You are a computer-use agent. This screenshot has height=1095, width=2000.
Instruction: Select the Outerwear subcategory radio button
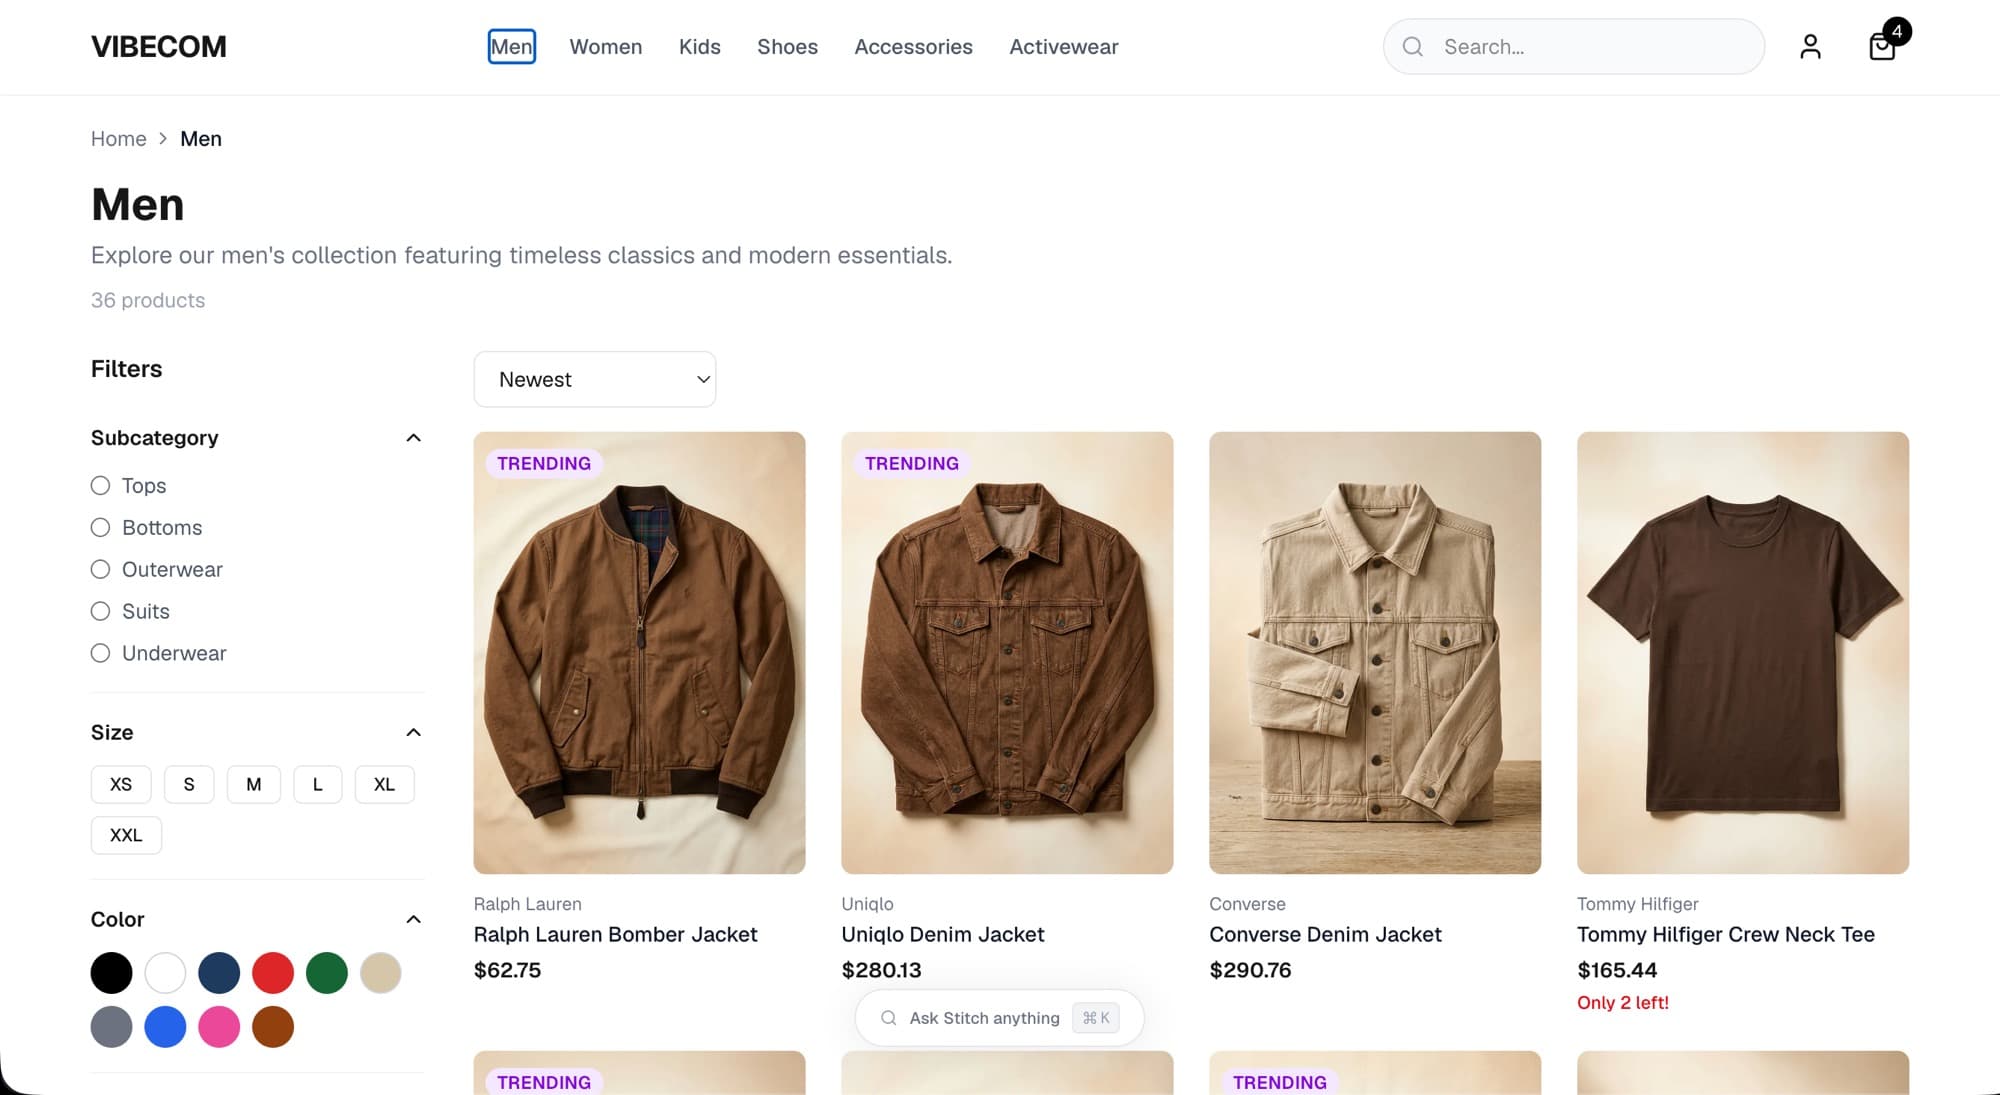pyautogui.click(x=100, y=570)
